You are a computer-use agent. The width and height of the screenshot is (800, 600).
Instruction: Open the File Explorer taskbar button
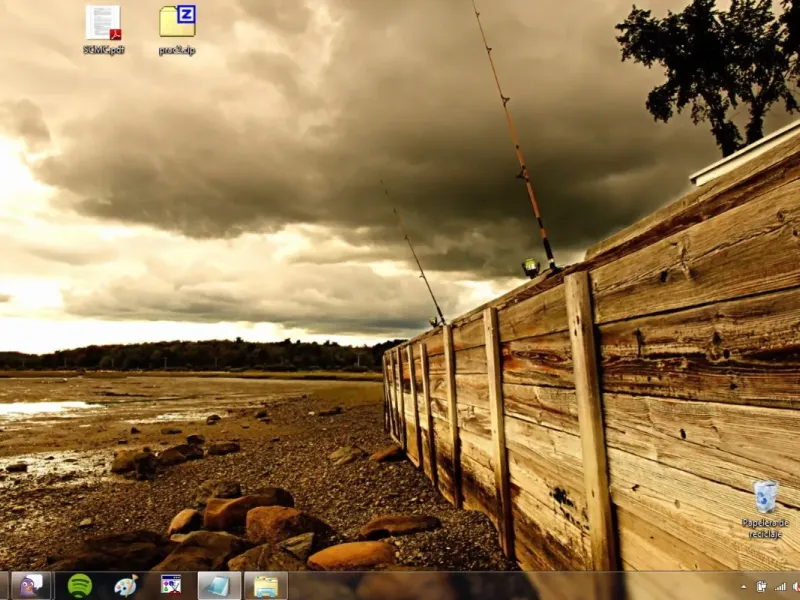click(266, 586)
